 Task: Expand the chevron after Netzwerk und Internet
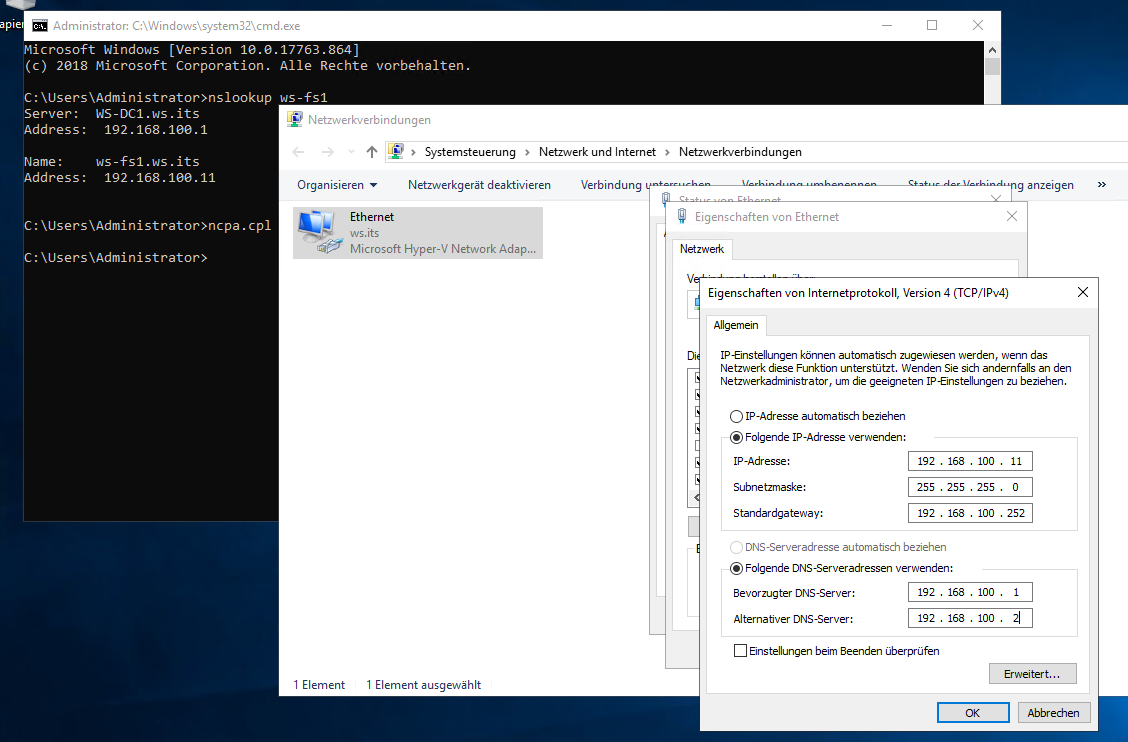667,152
